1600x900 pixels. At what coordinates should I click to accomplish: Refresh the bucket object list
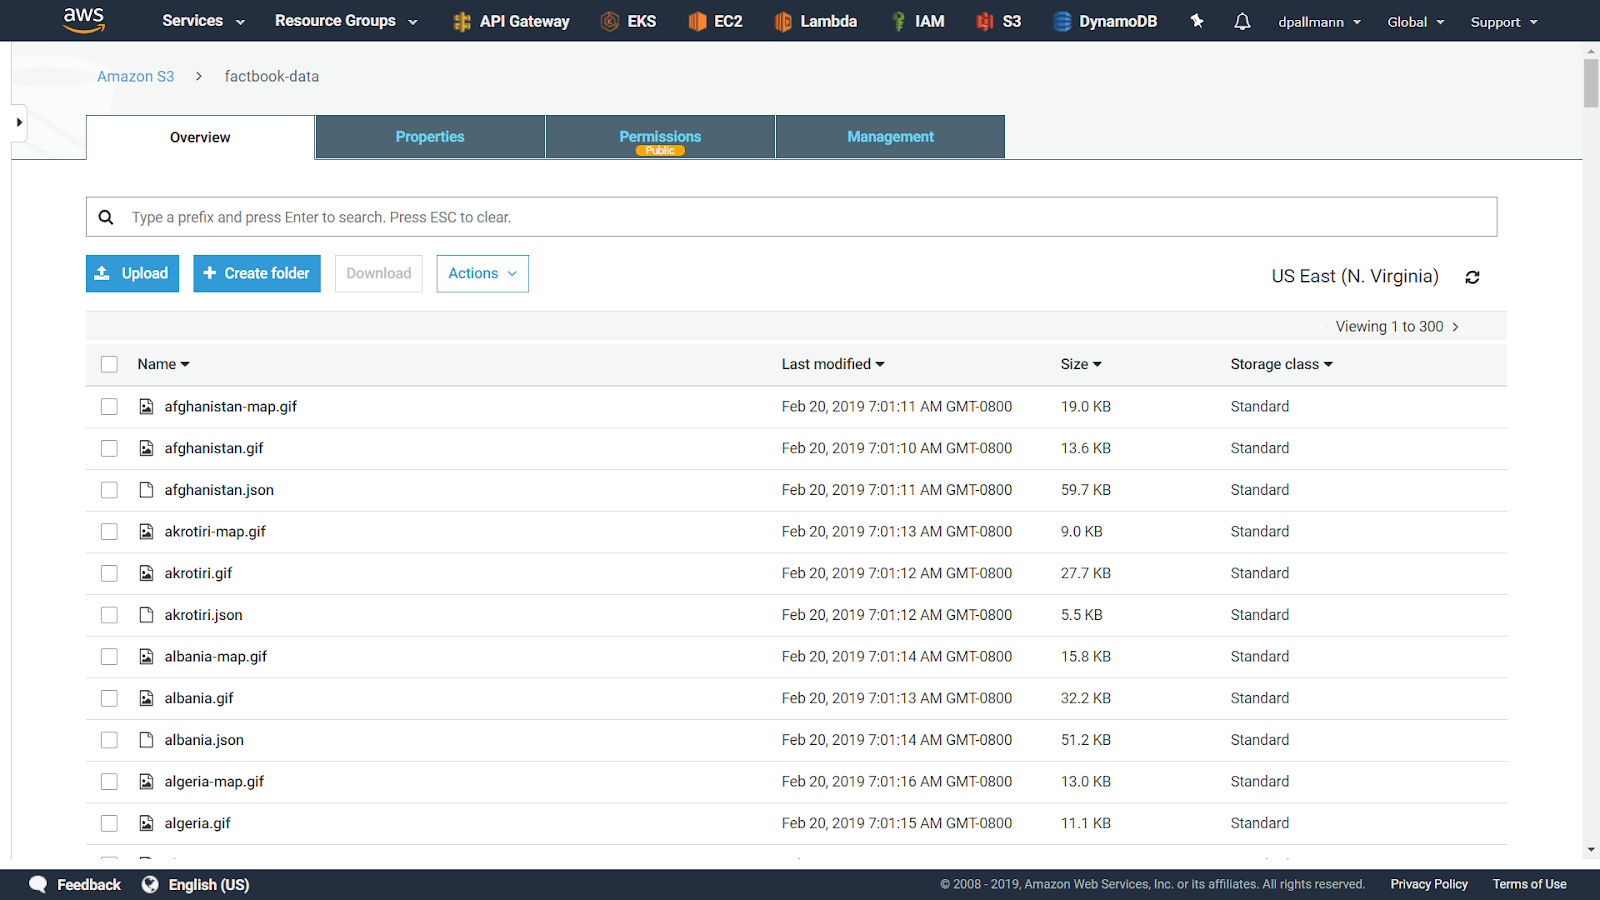pyautogui.click(x=1472, y=276)
